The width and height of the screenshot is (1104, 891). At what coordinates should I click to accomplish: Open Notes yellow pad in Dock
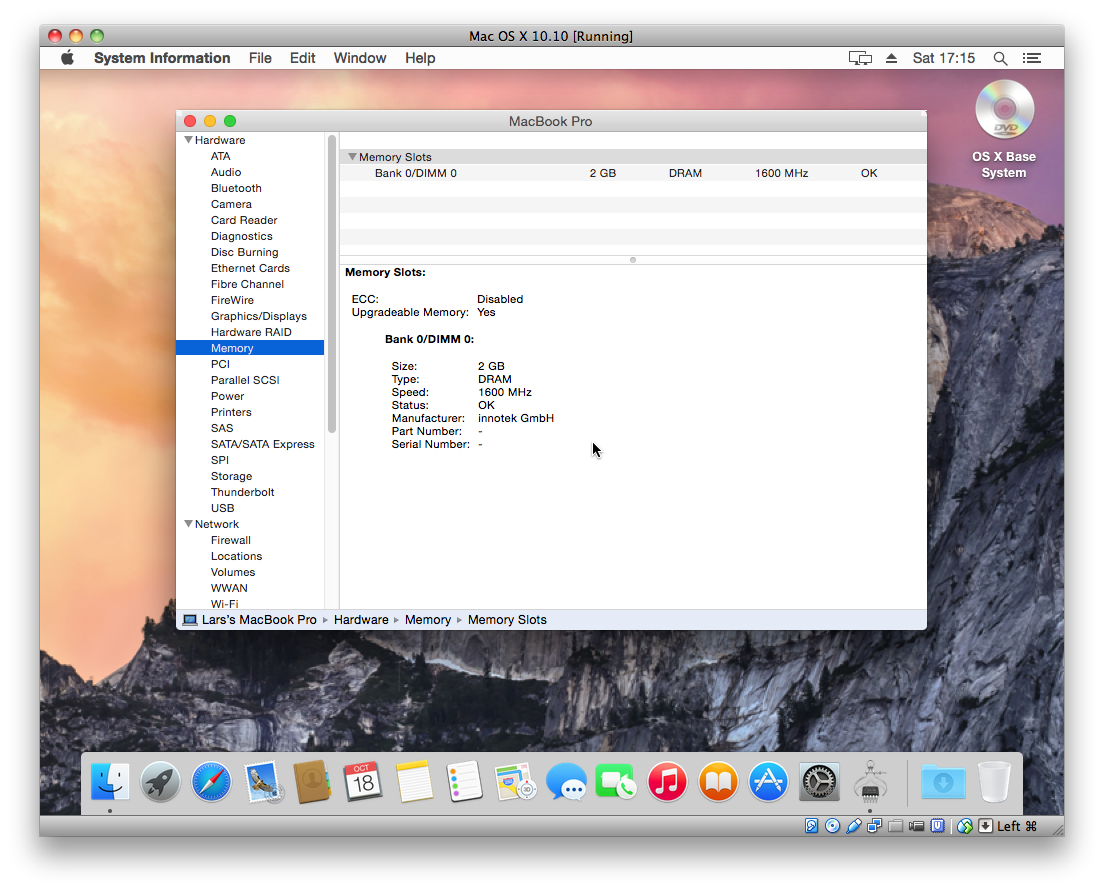414,782
